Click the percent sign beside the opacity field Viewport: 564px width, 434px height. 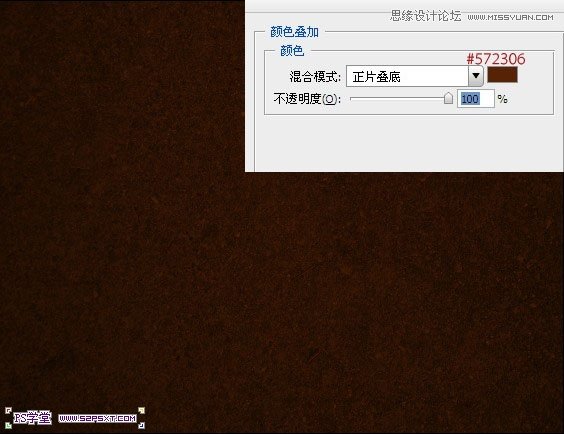pos(502,99)
